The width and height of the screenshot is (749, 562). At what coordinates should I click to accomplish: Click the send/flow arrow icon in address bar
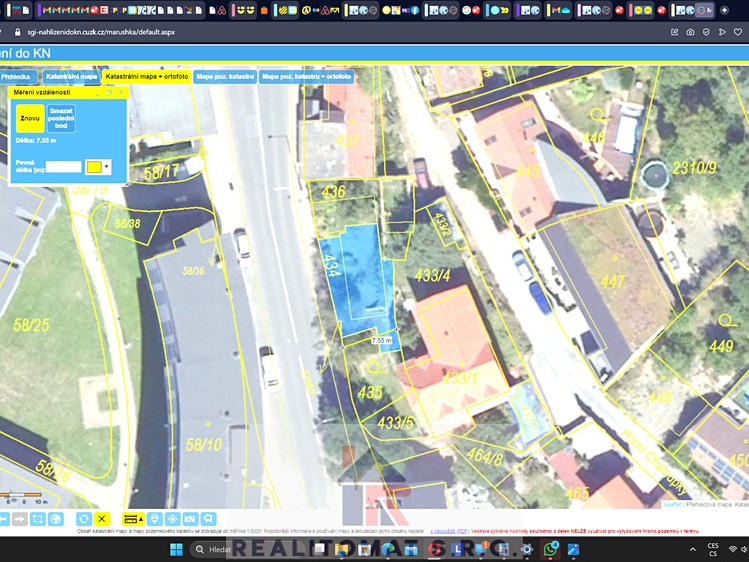(x=722, y=32)
